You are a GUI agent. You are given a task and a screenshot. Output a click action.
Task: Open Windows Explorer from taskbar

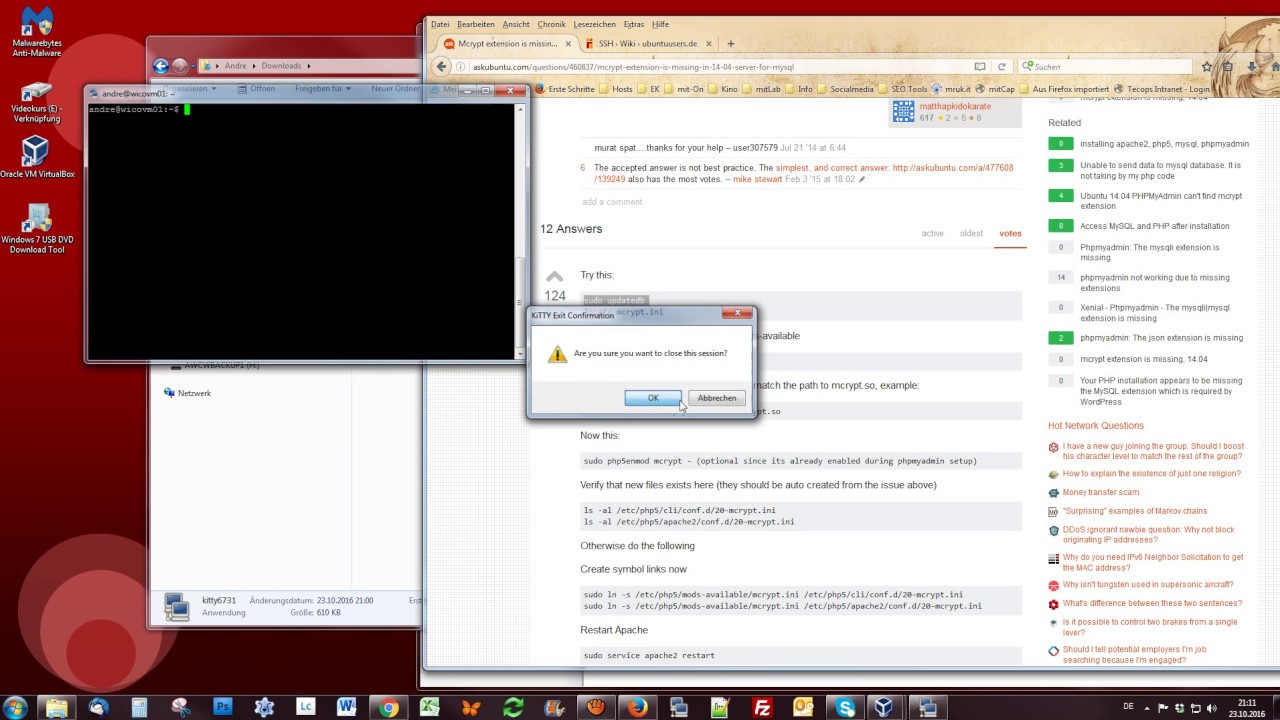coord(57,707)
